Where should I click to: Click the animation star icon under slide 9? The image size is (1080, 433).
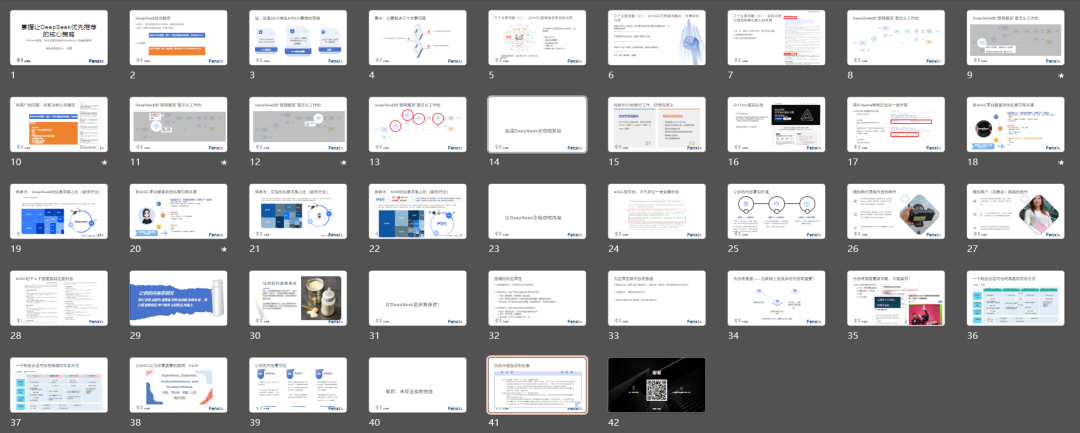[1061, 76]
